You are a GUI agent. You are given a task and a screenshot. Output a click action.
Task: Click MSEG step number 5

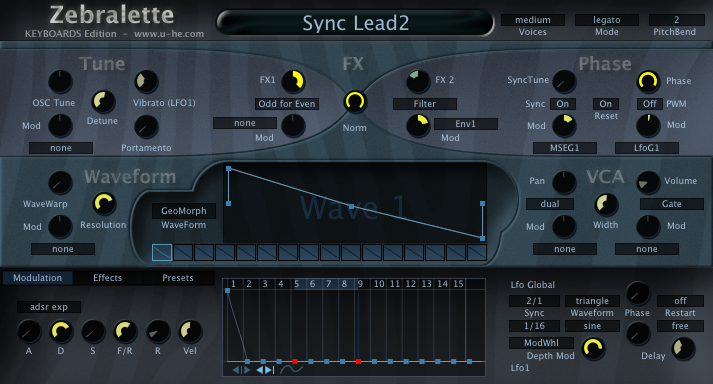coord(296,284)
